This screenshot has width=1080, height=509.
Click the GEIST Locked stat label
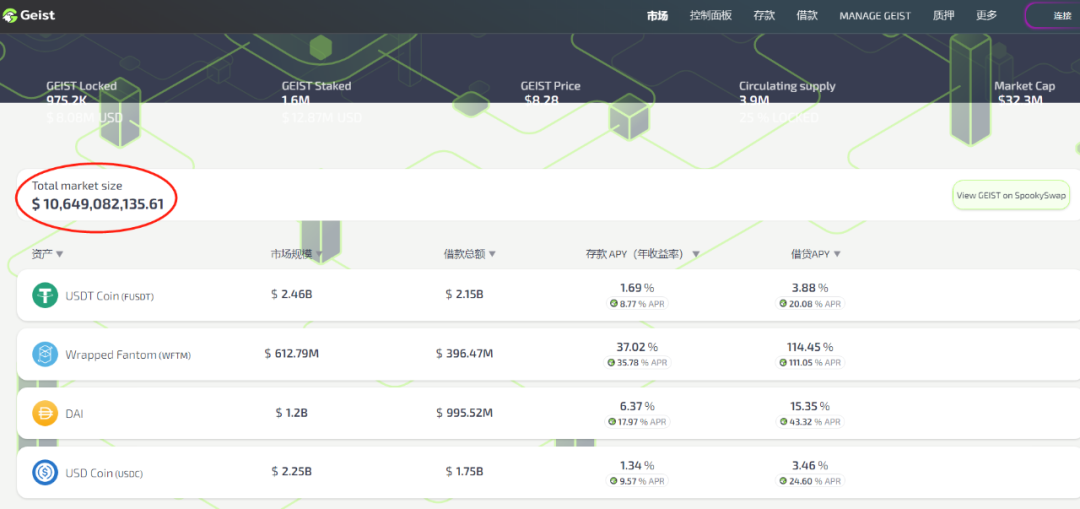coord(81,86)
